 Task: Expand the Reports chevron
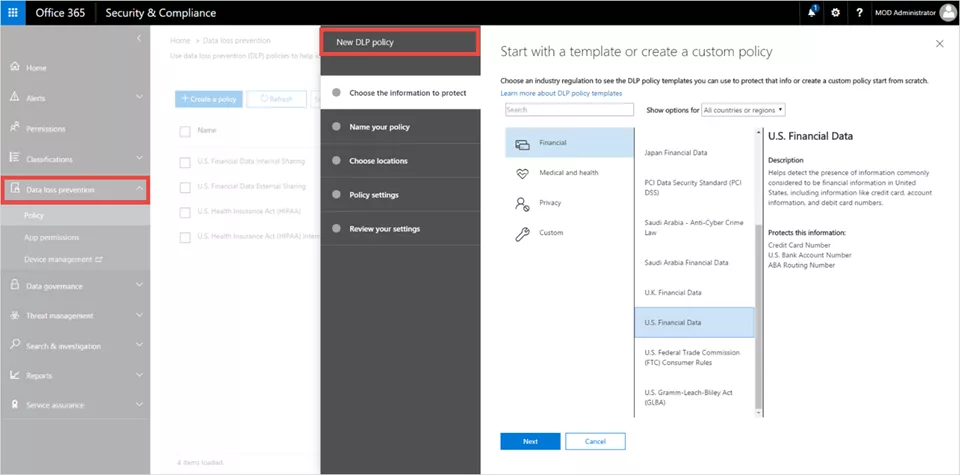(x=139, y=375)
